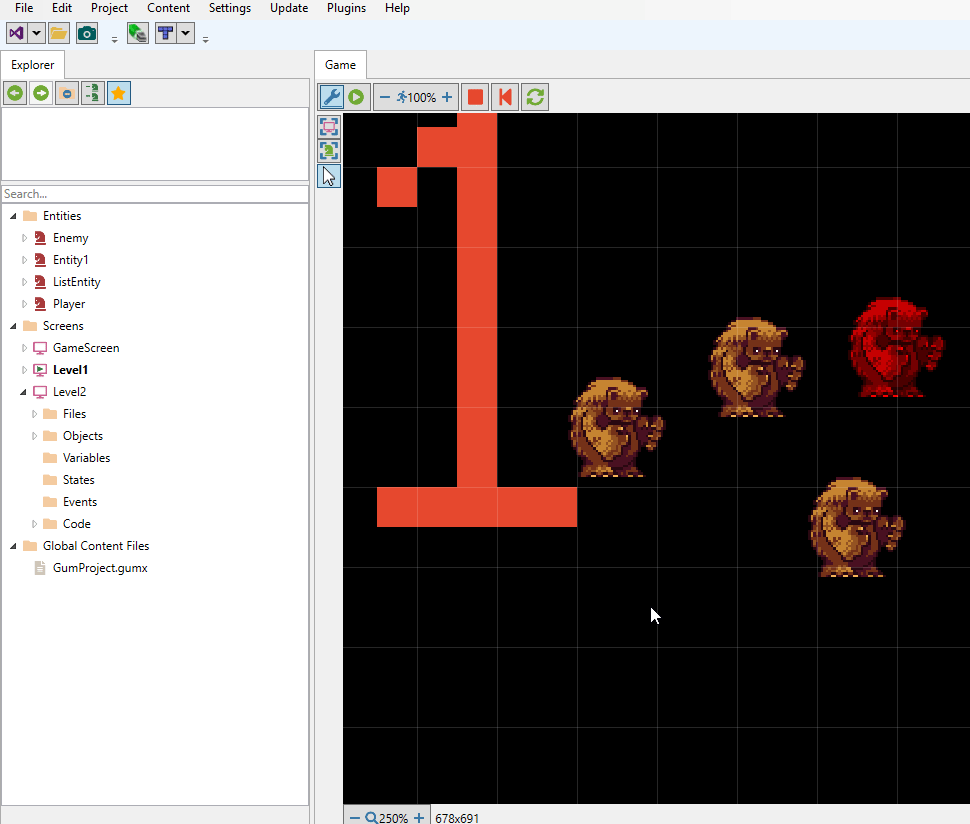
Task: Click the camera icon in the toolbar
Action: 87,33
